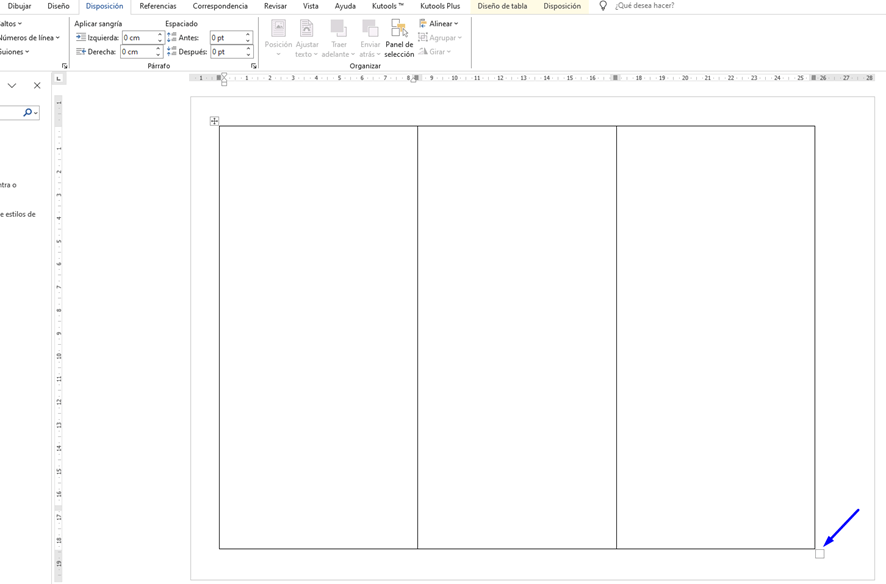Open page setup dialog launcher
This screenshot has height=584, width=886.
tap(64, 66)
